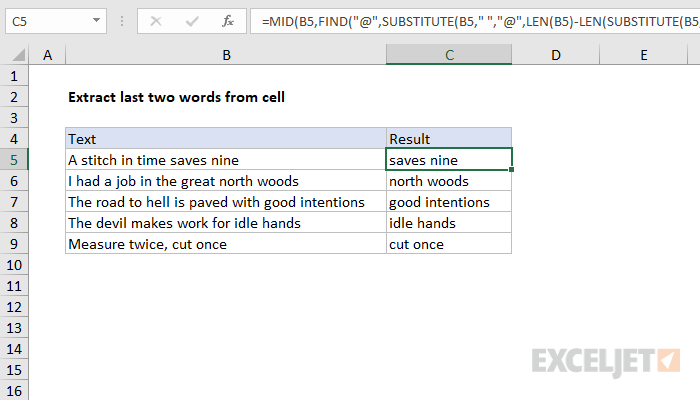Click the Exceljet logo watermark

click(606, 361)
